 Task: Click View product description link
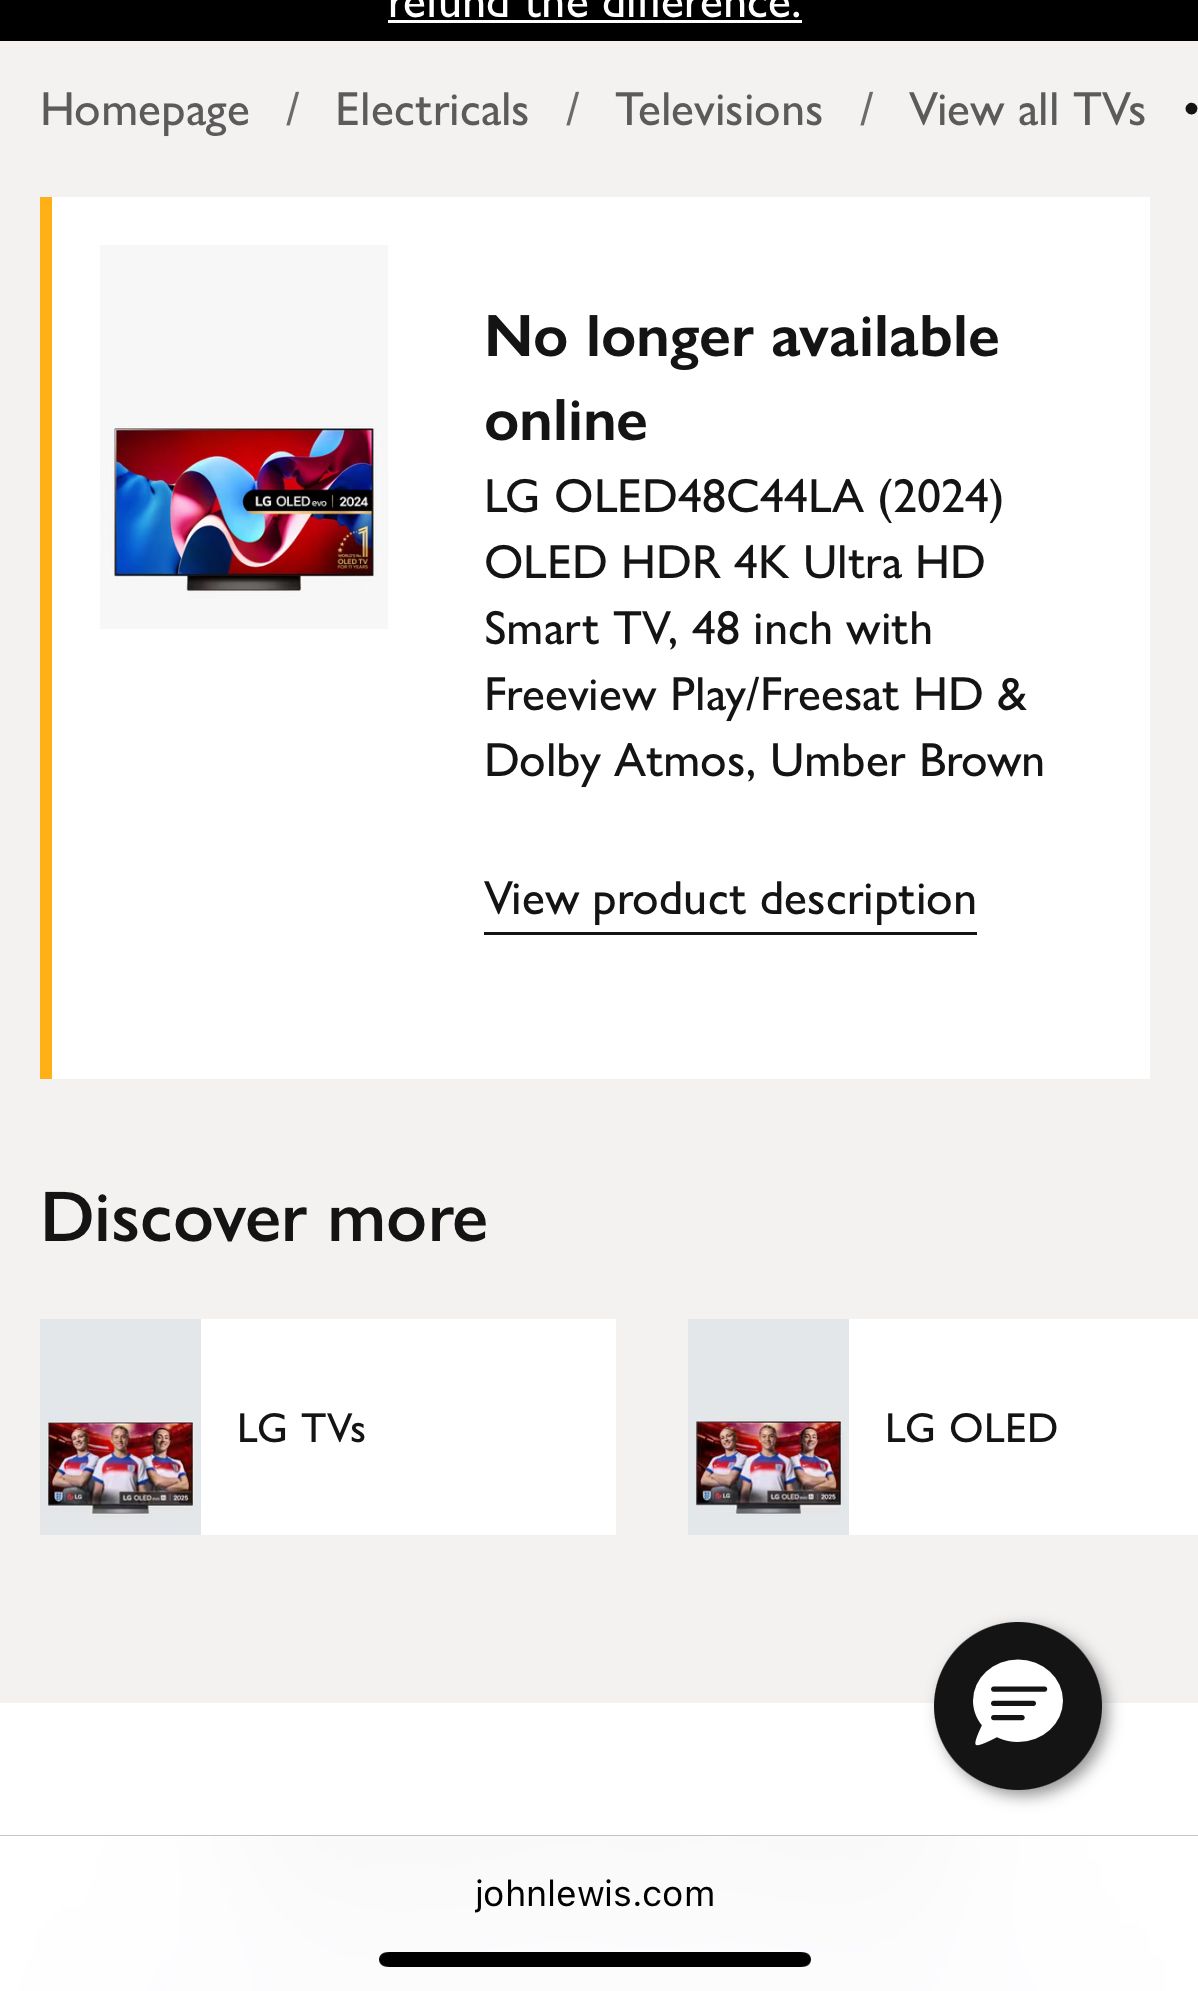point(730,900)
